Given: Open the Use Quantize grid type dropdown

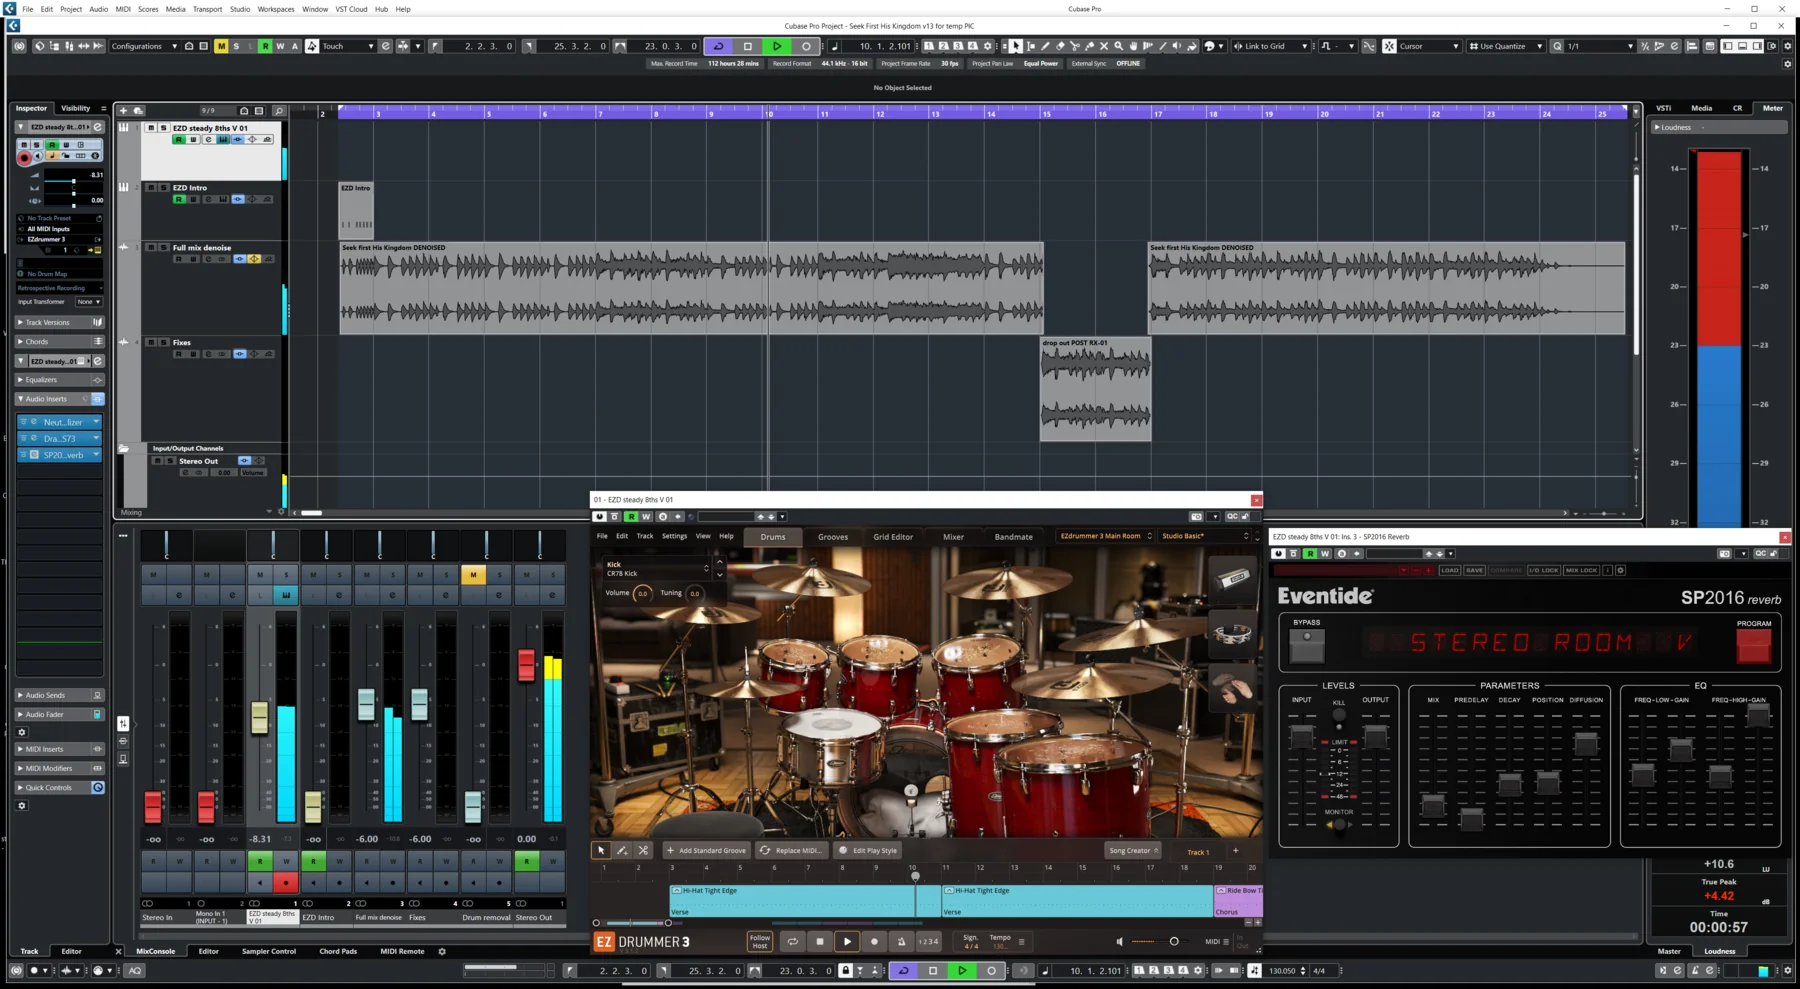Looking at the screenshot, I should [1507, 46].
